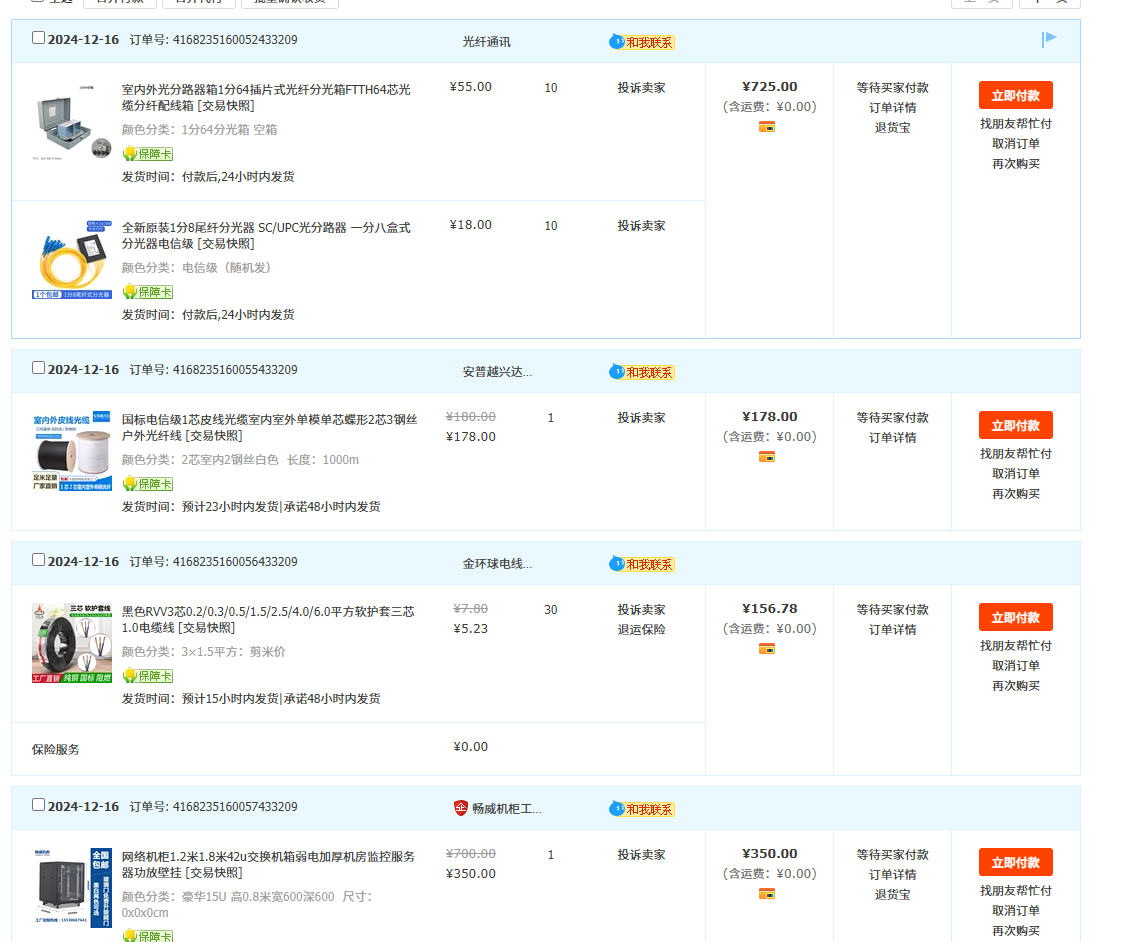
Task: Click 立即付款 button for the ¥725.00 order
Action: pos(1015,96)
